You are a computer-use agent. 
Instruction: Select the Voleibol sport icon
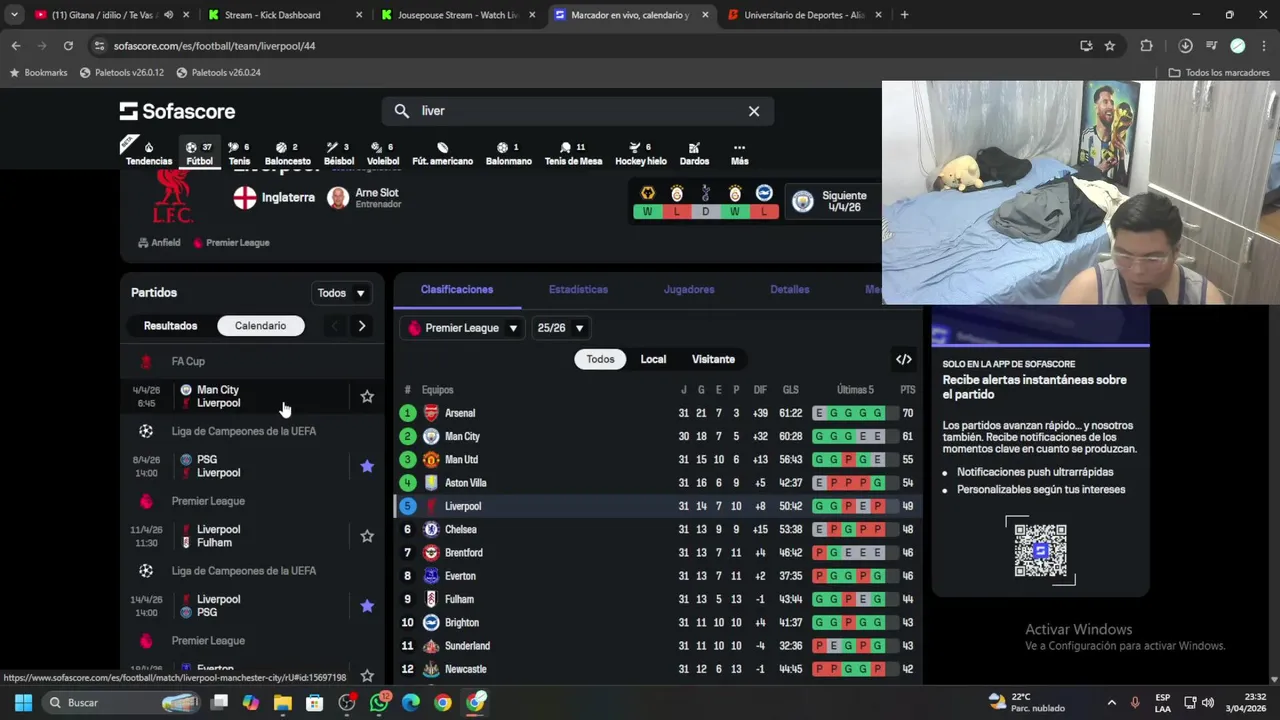coord(382,154)
